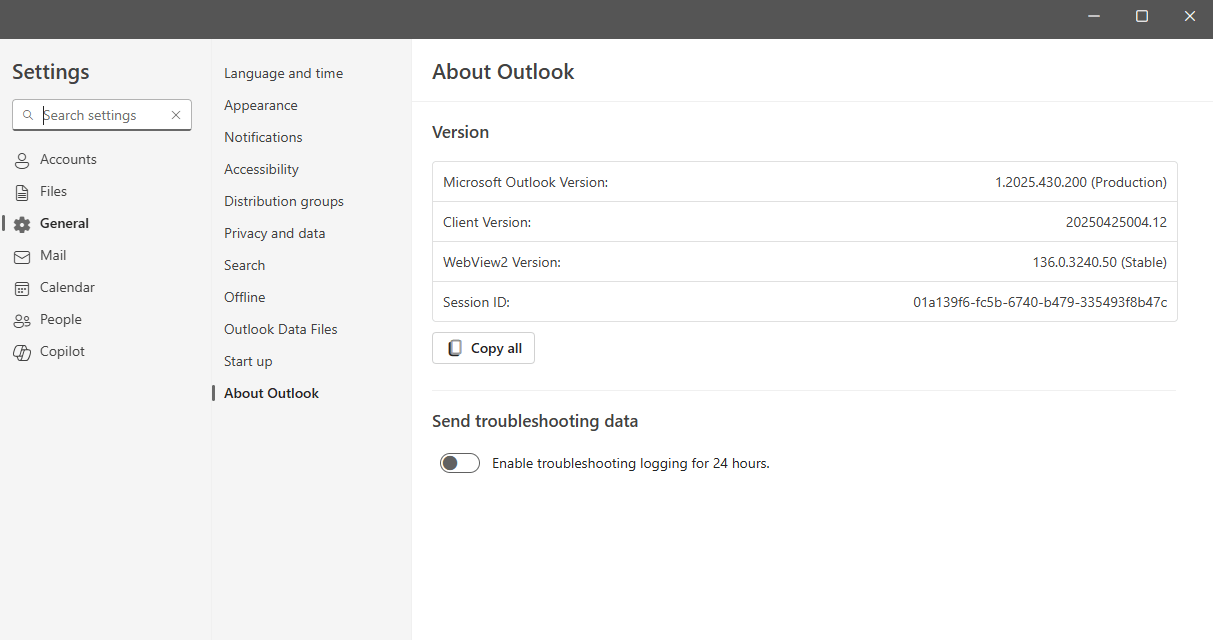Select About Outlook in the list
Viewport: 1213px width, 640px height.
(271, 393)
